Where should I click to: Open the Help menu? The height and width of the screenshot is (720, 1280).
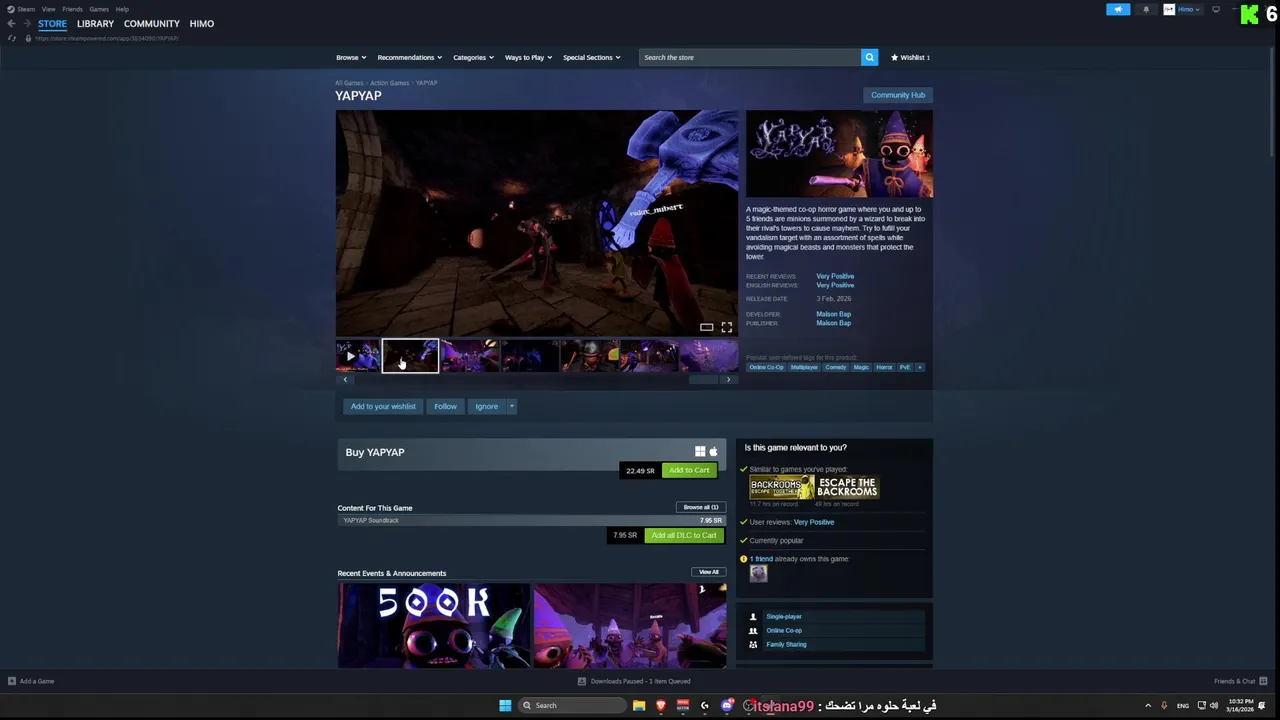[x=122, y=9]
